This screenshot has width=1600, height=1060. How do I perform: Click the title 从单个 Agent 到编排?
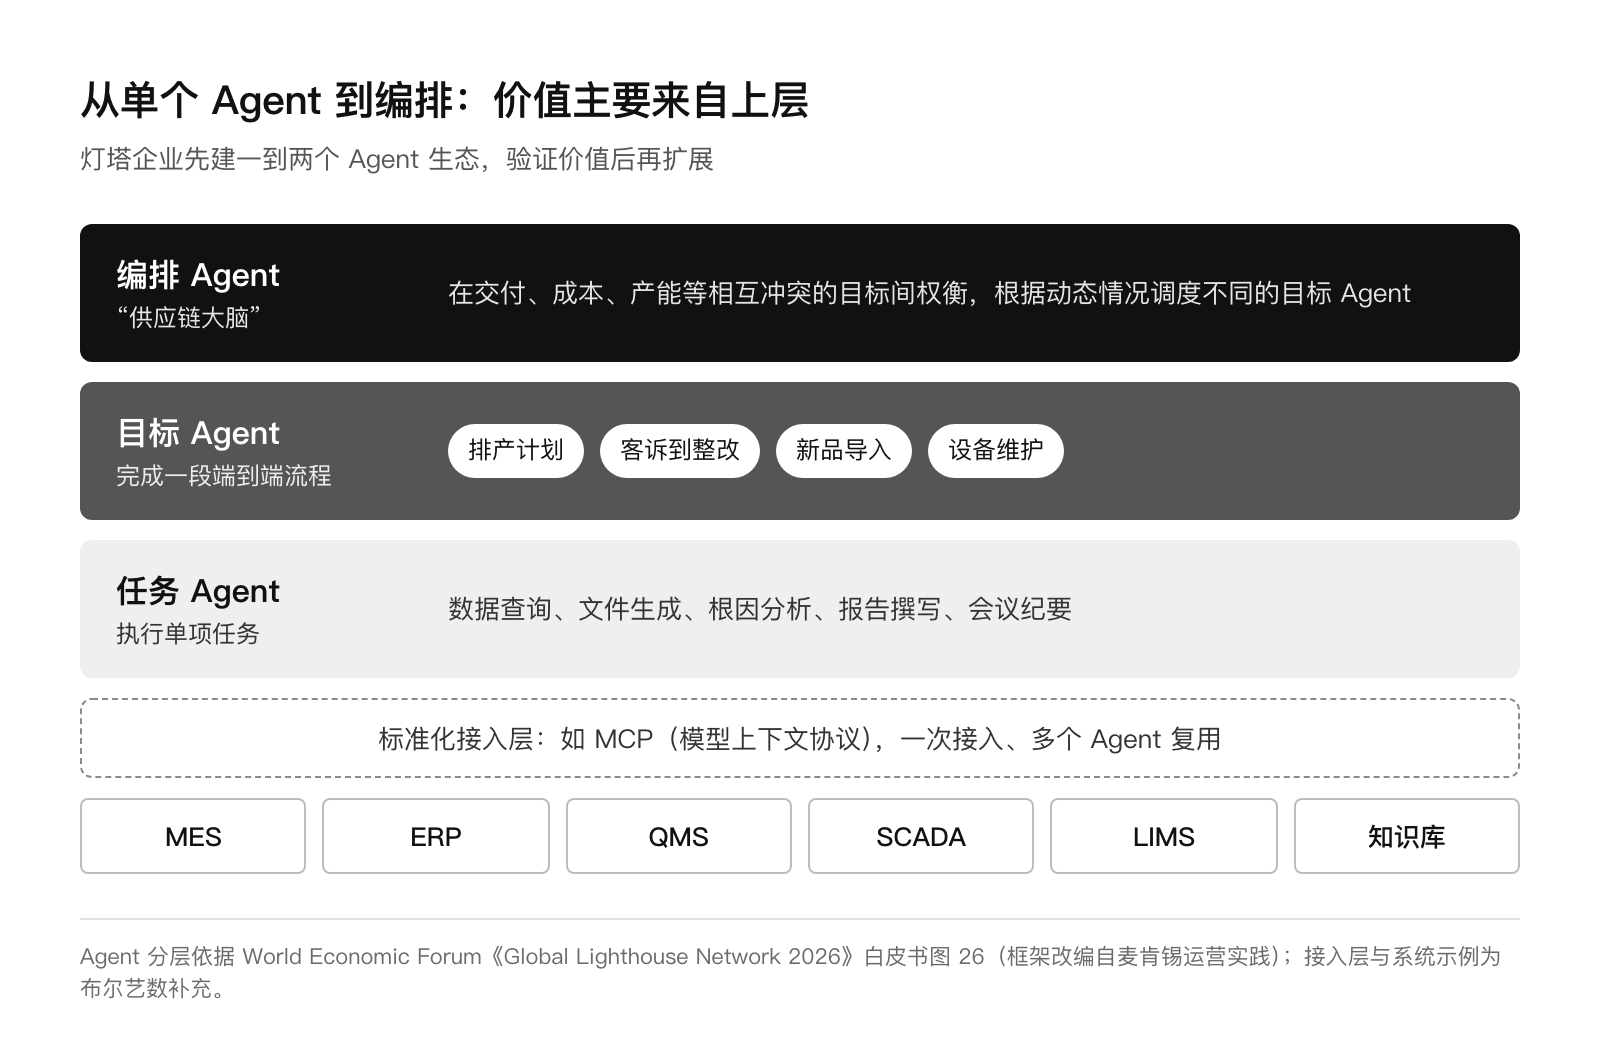point(444,100)
